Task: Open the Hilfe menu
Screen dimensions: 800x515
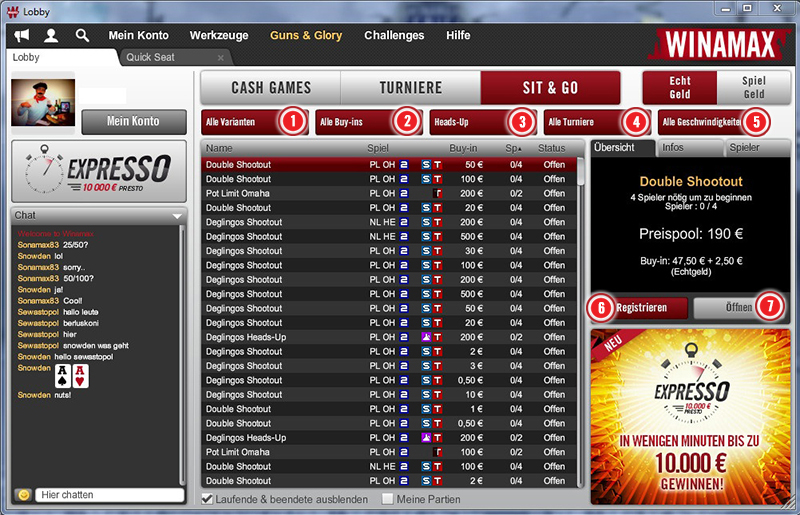Action: tap(458, 35)
